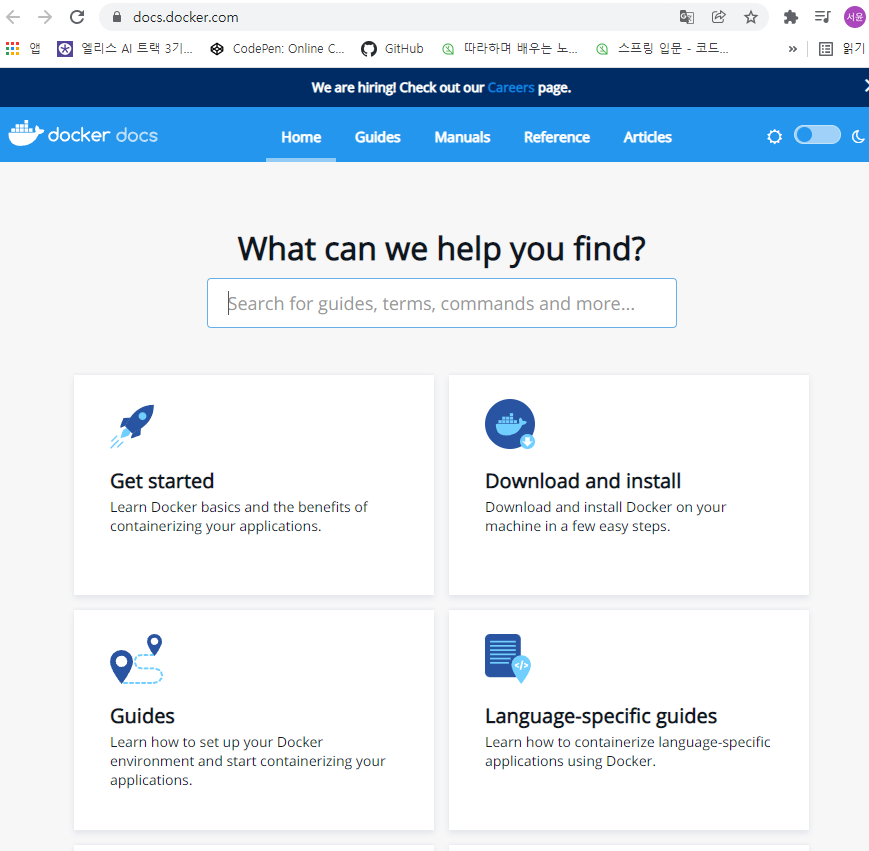Focus the docs search input field
Screen dimensions: 869x851
click(442, 303)
